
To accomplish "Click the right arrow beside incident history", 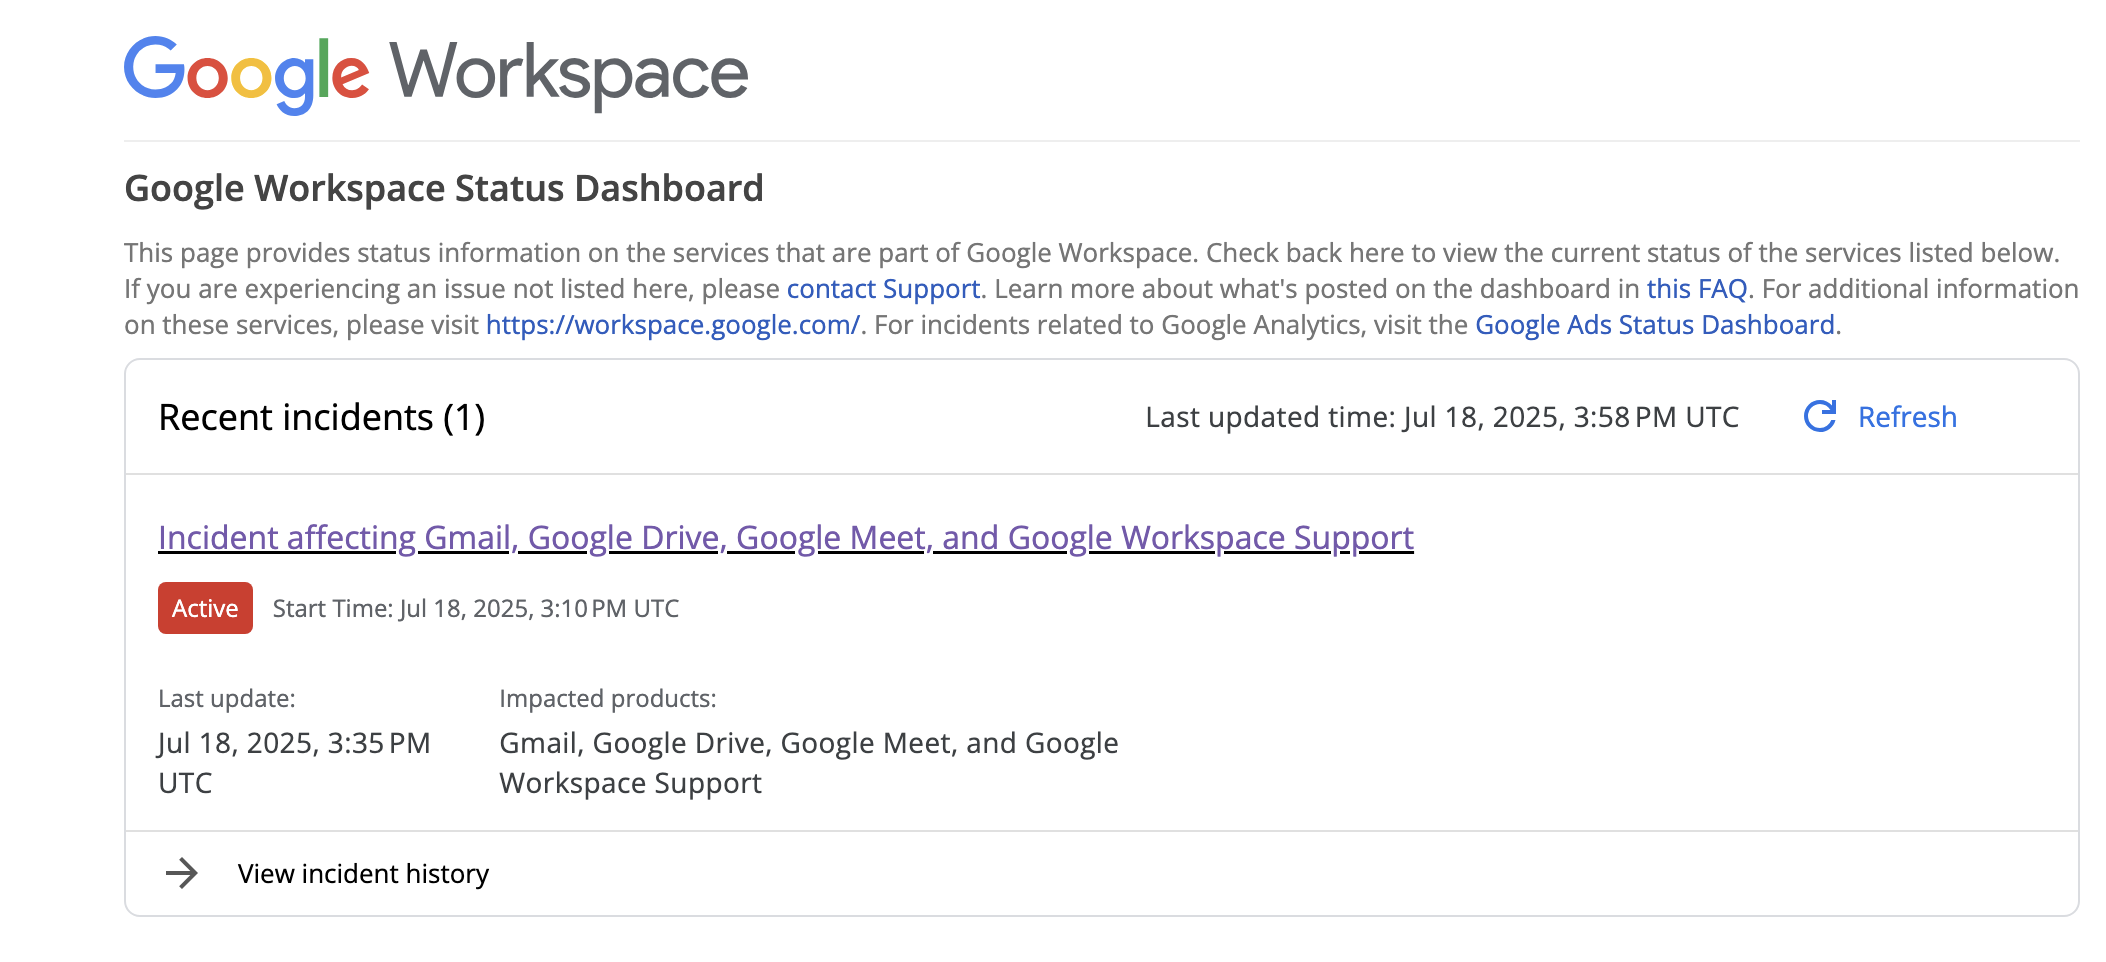I will 182,873.
